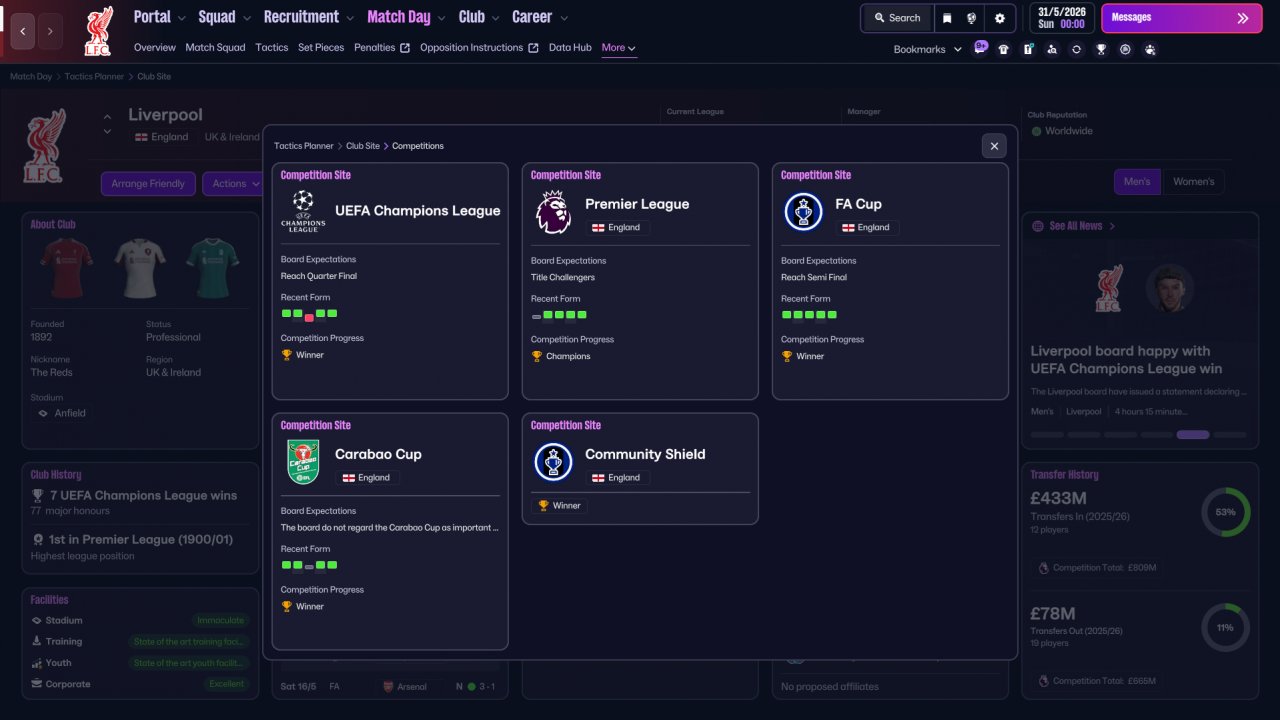The height and width of the screenshot is (720, 1280).
Task: Click the 53% transfers in progress ring
Action: point(1226,512)
